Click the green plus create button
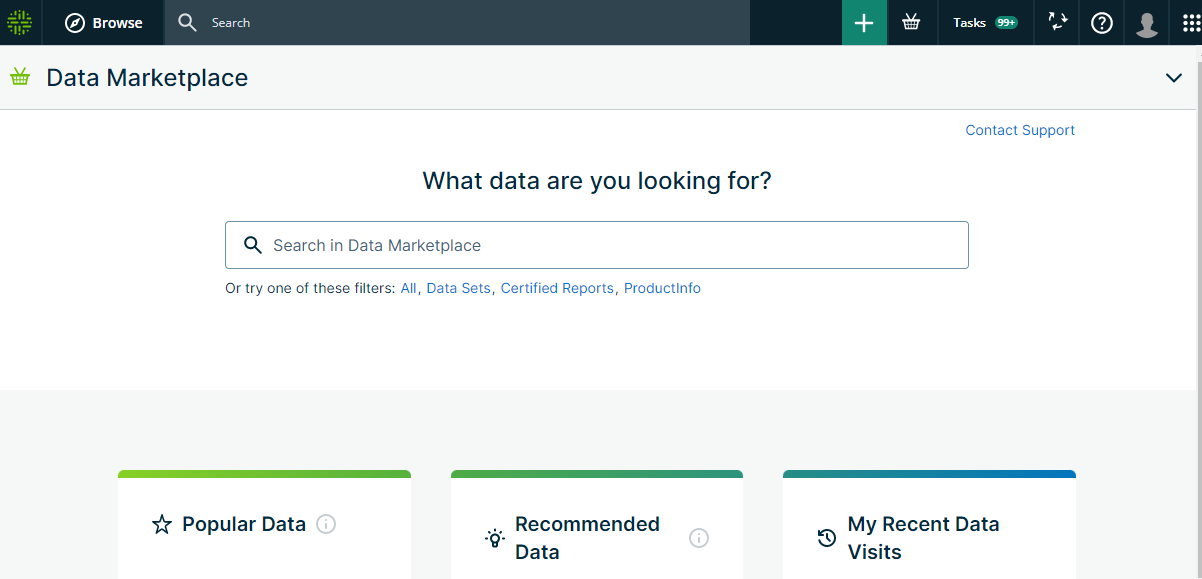 (864, 23)
